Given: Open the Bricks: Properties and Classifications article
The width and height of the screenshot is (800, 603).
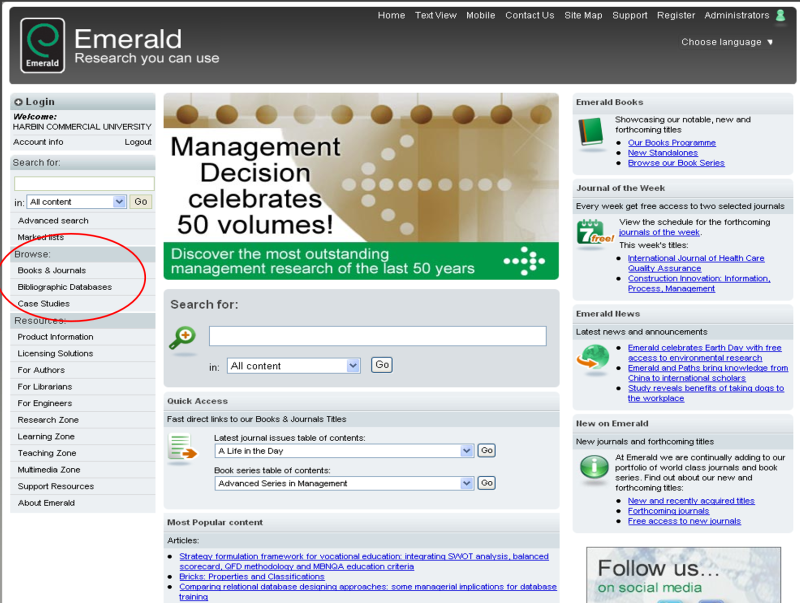Looking at the screenshot, I should click(252, 576).
